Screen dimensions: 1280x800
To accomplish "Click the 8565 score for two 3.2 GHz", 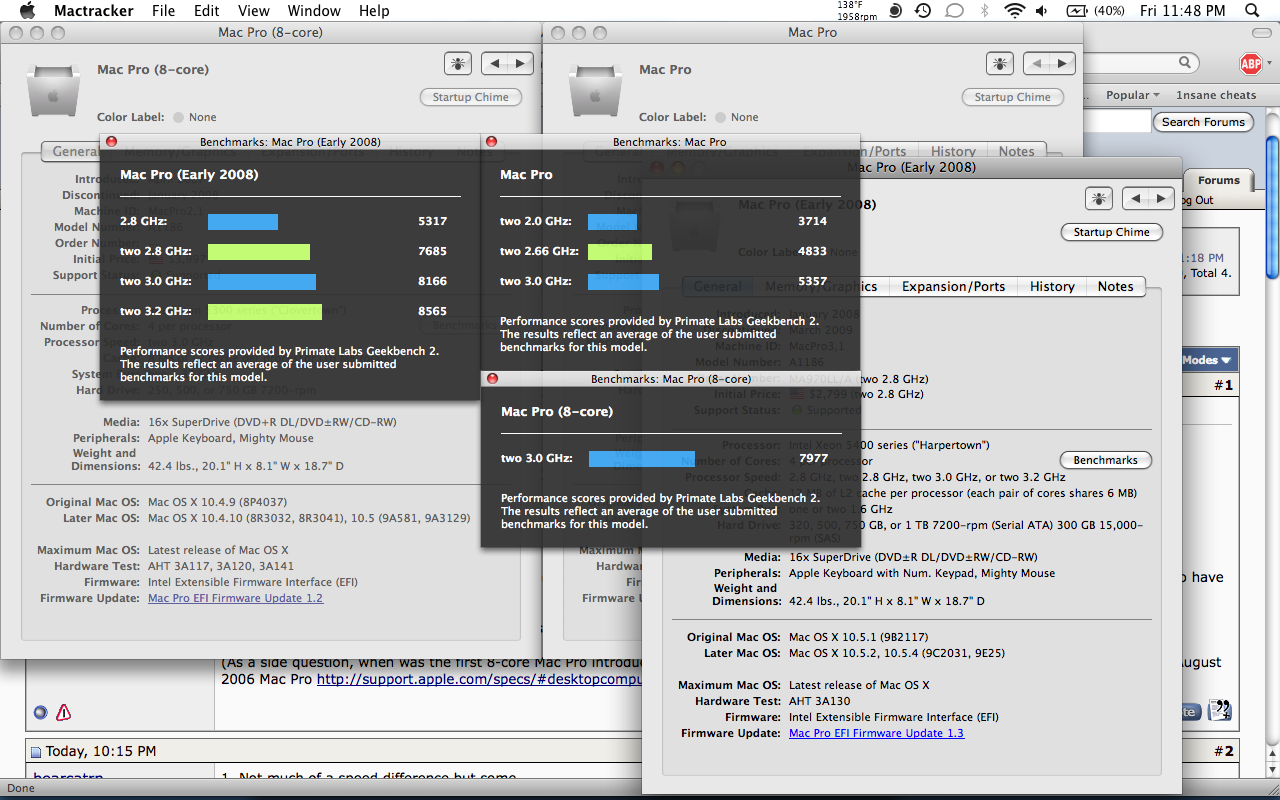I will point(432,311).
